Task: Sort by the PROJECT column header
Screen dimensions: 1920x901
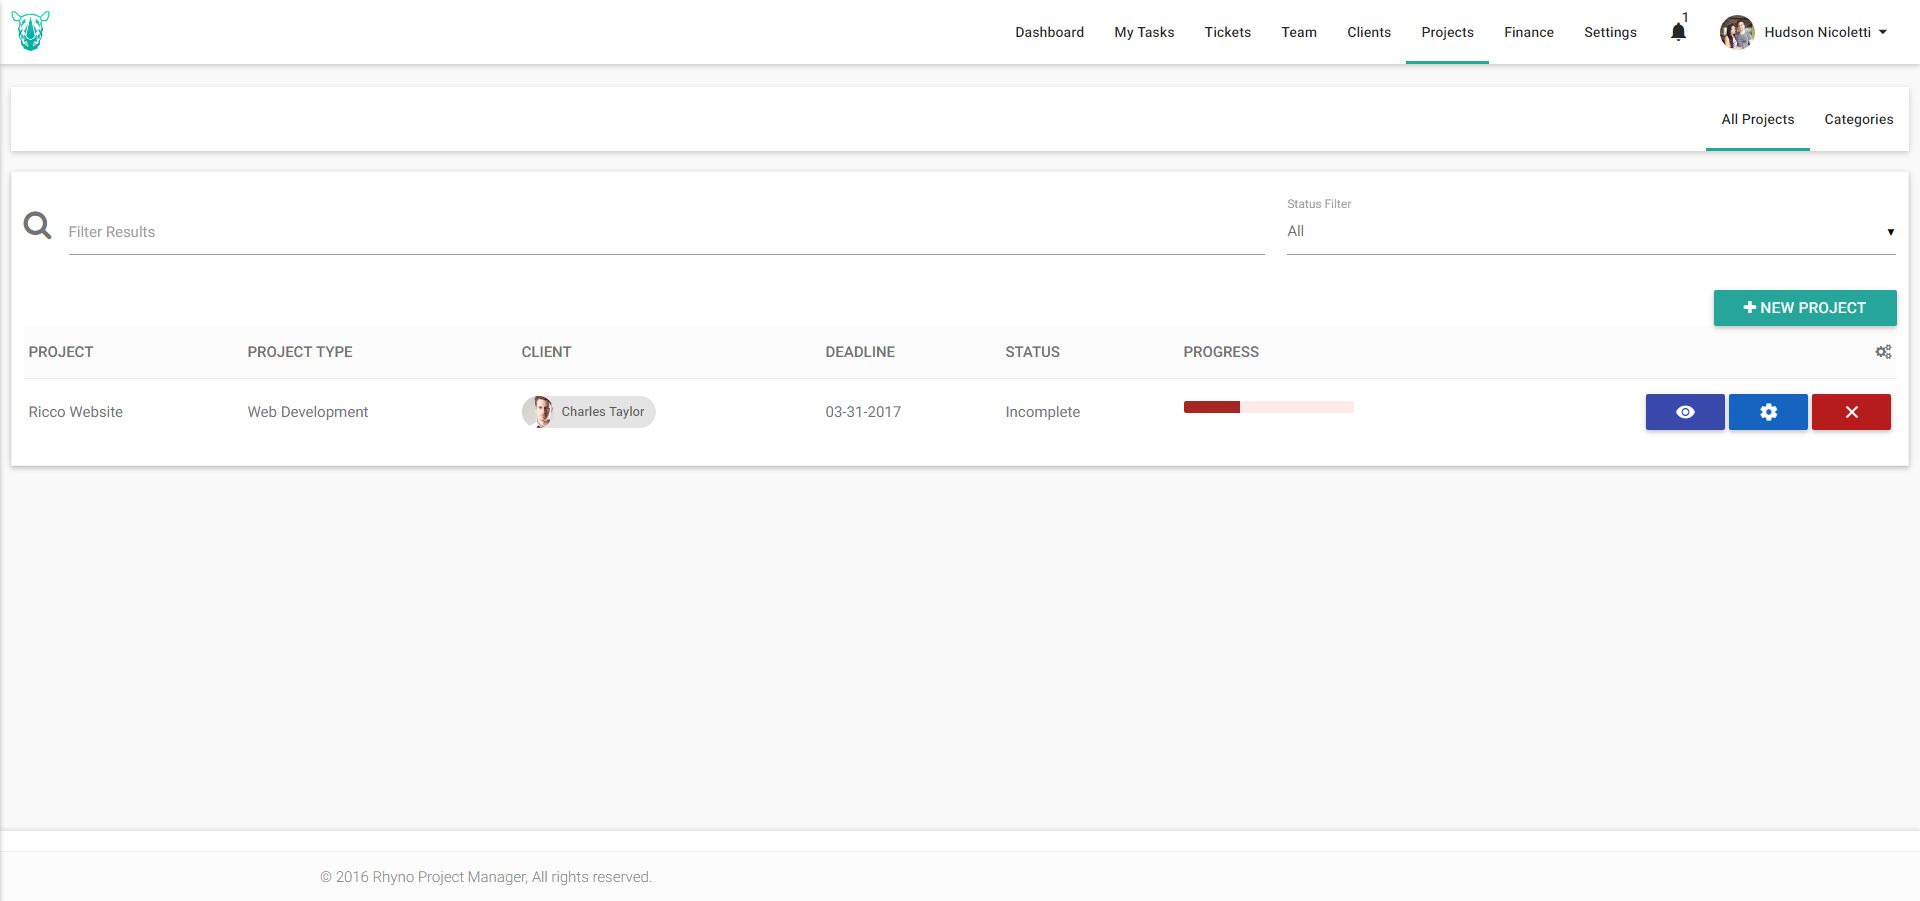Action: point(61,352)
